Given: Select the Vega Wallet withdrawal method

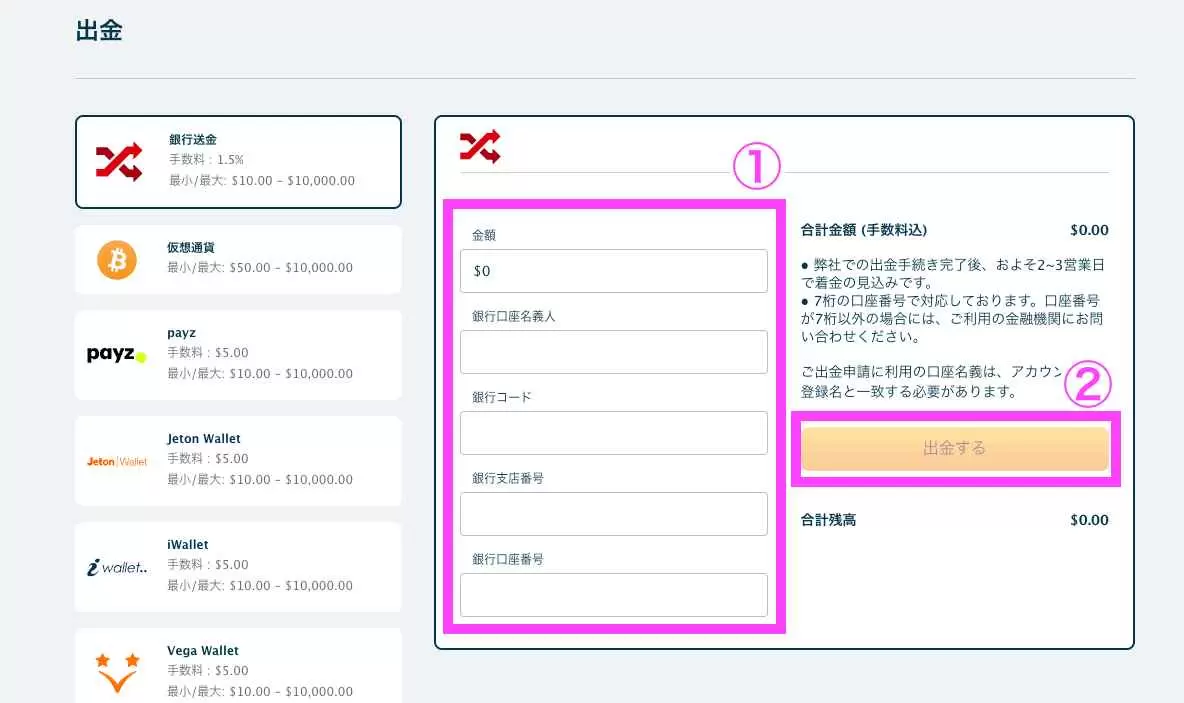Looking at the screenshot, I should (x=238, y=665).
